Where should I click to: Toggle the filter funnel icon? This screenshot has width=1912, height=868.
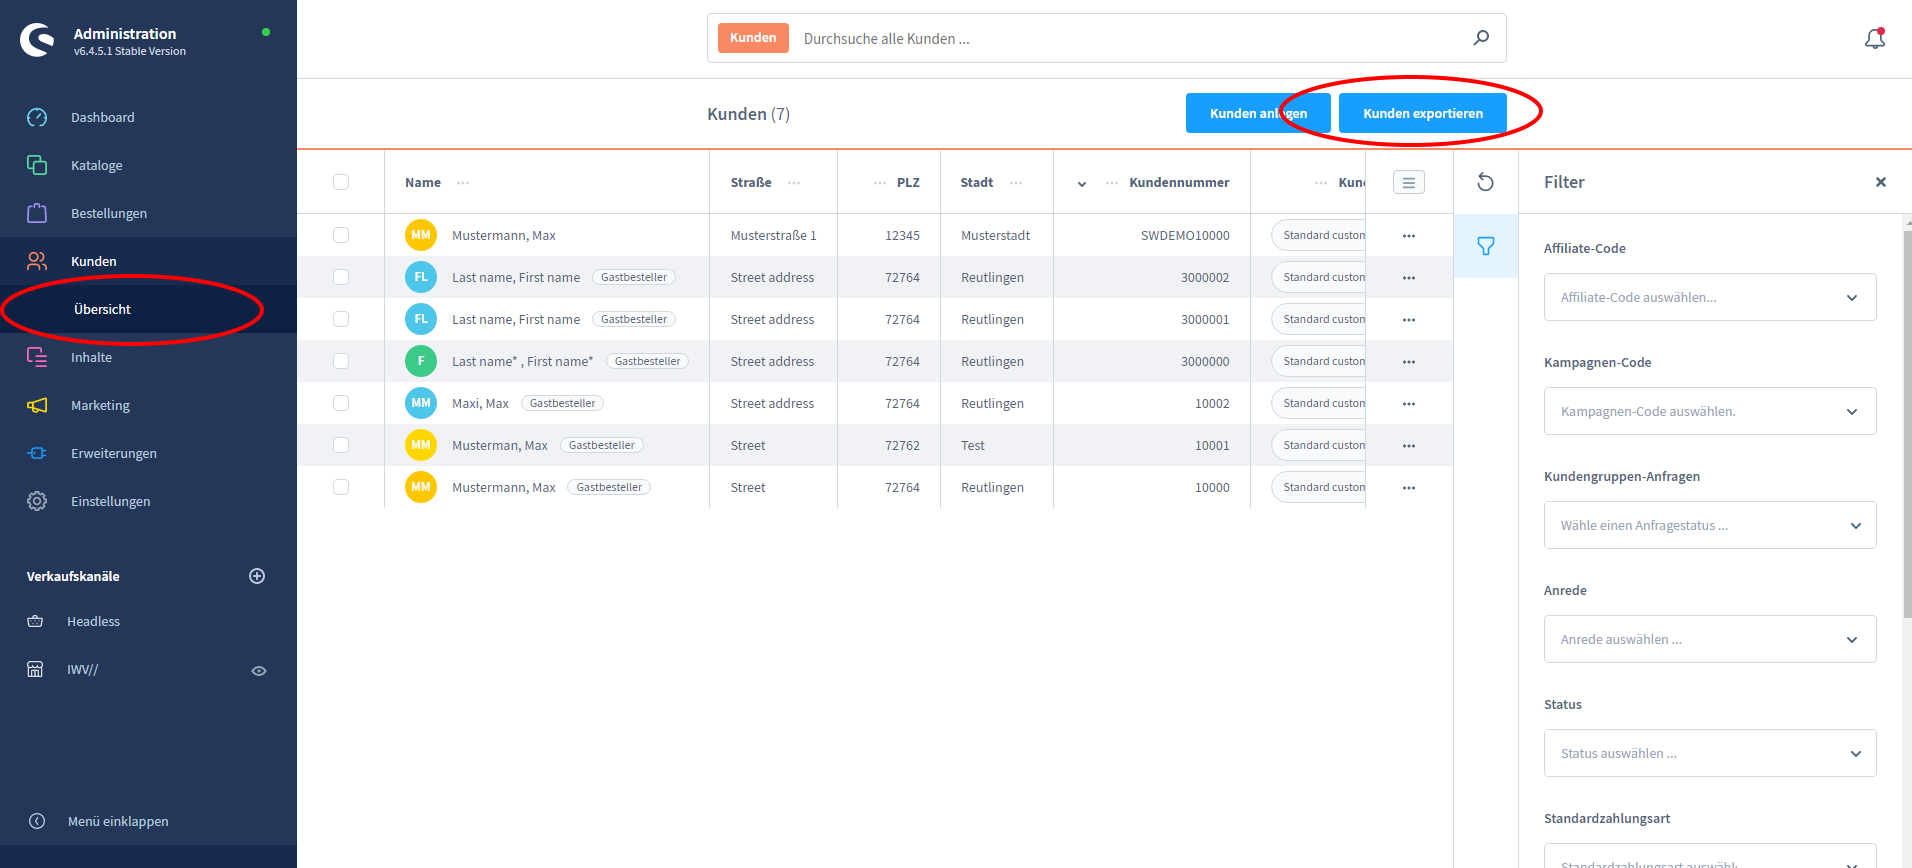coord(1485,246)
